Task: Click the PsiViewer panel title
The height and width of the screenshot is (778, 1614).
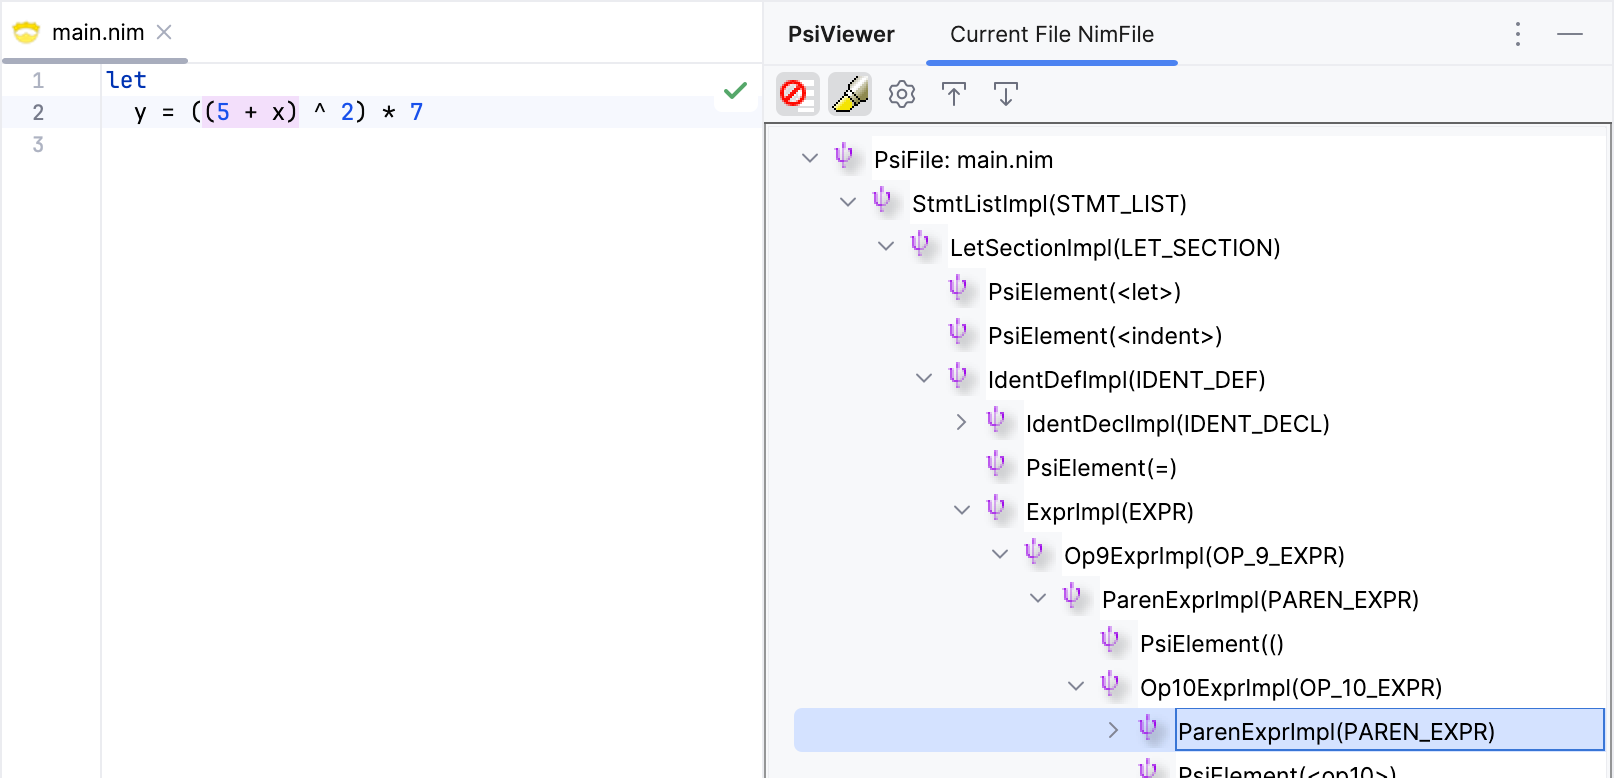Action: pyautogui.click(x=841, y=34)
